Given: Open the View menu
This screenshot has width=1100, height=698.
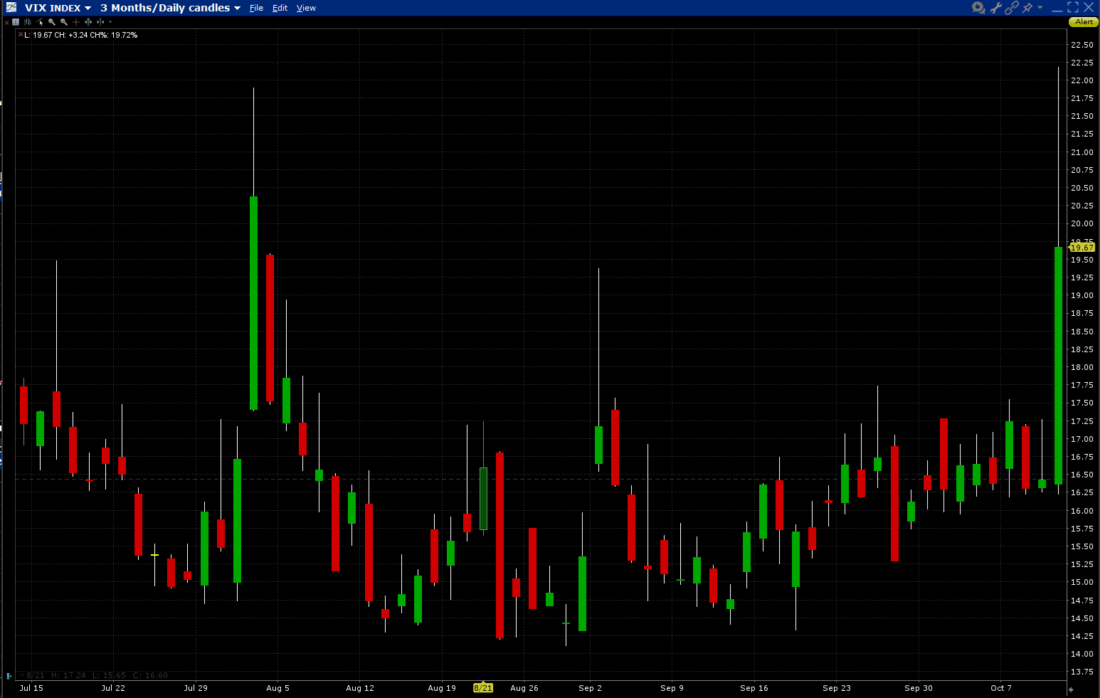Looking at the screenshot, I should (x=306, y=8).
